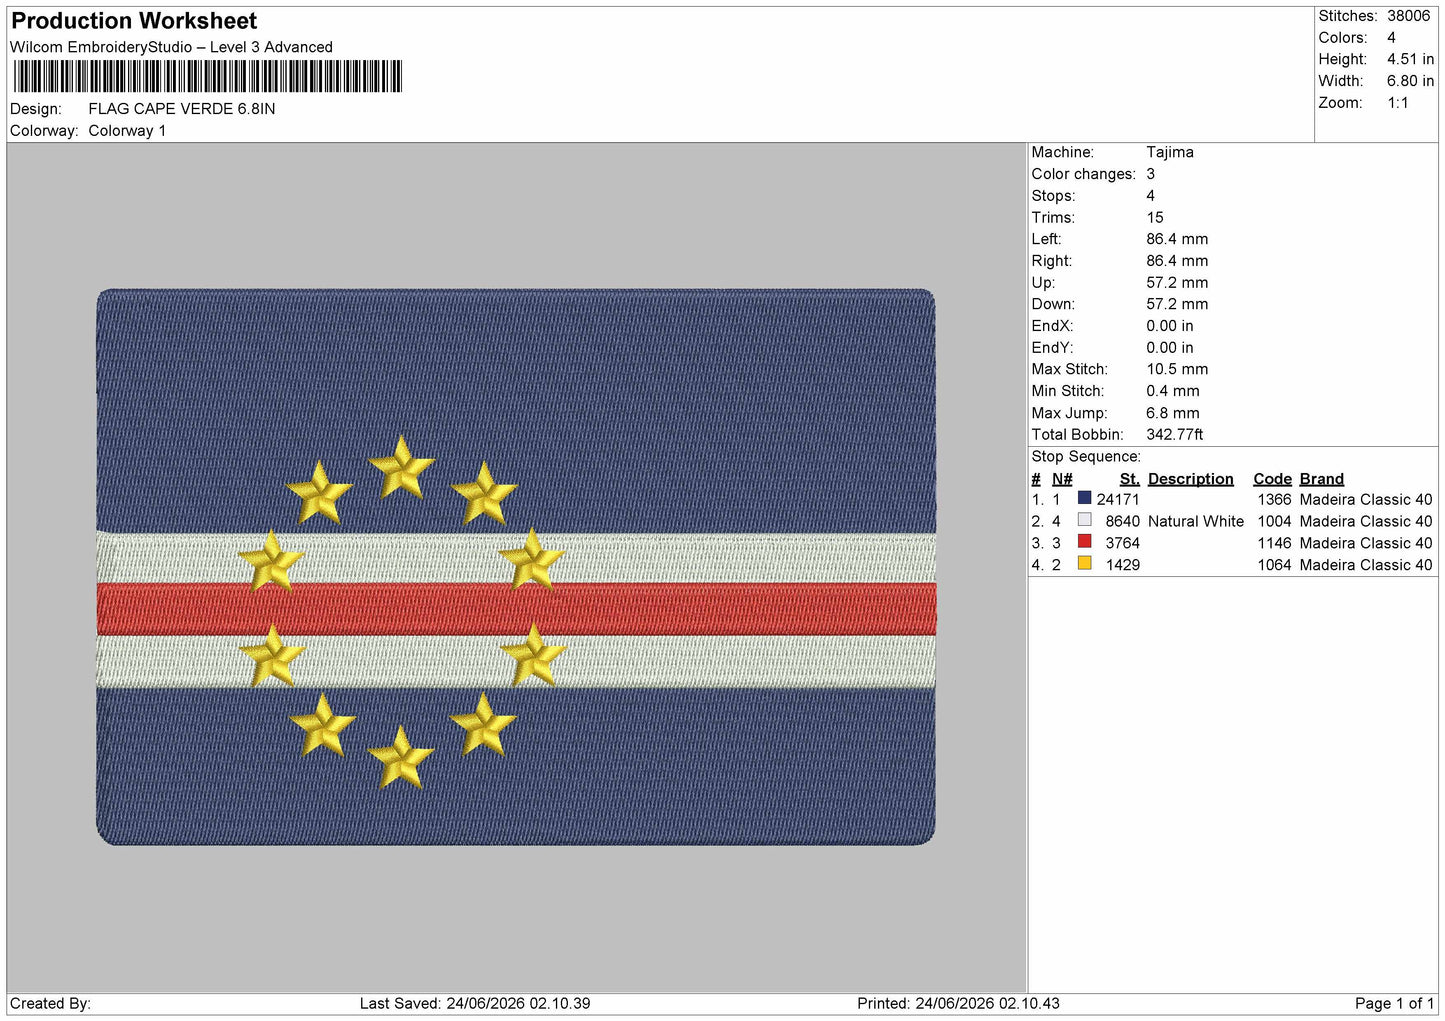Screen dimensions: 1445x1021
Task: Click the red stripe of the flag
Action: coord(516,609)
